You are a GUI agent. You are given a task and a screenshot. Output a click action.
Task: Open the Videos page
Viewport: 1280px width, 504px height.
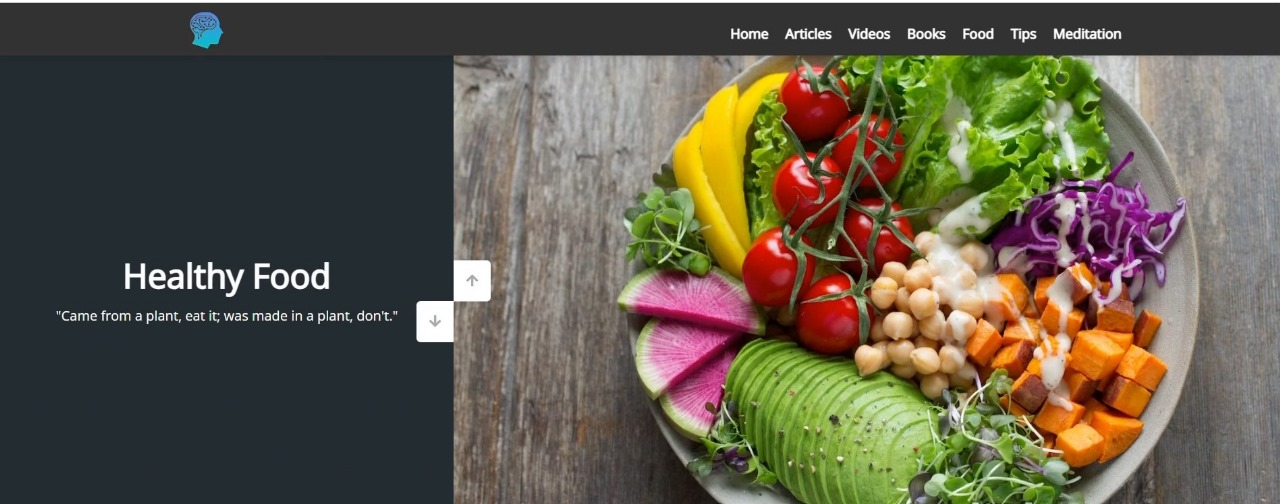point(869,34)
